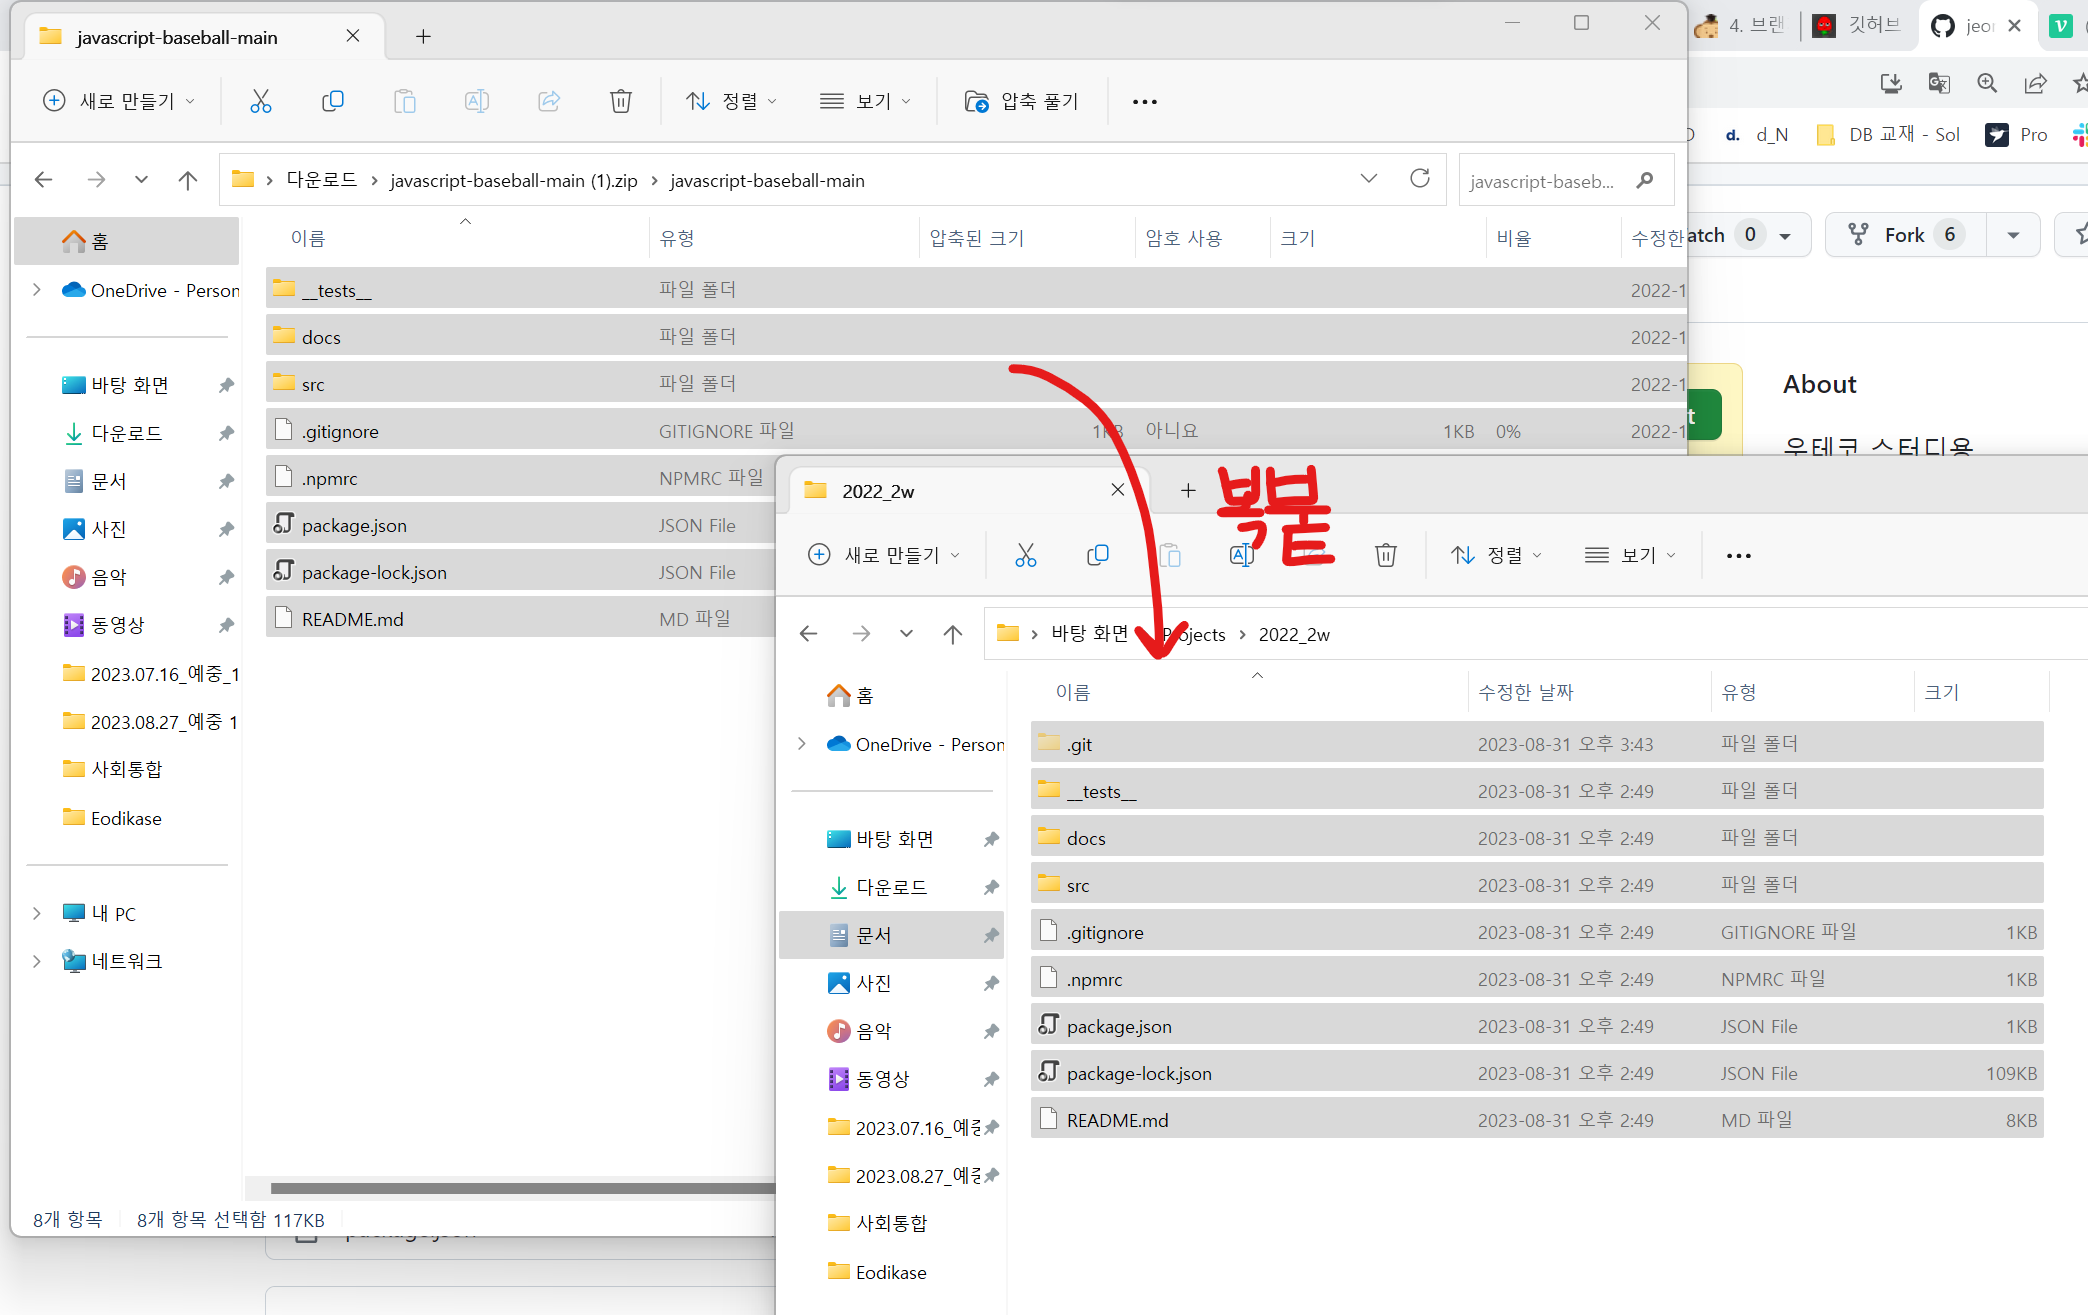This screenshot has width=2088, height=1315.
Task: Select src folder in 2022_2w window
Action: pyautogui.click(x=1536, y=885)
